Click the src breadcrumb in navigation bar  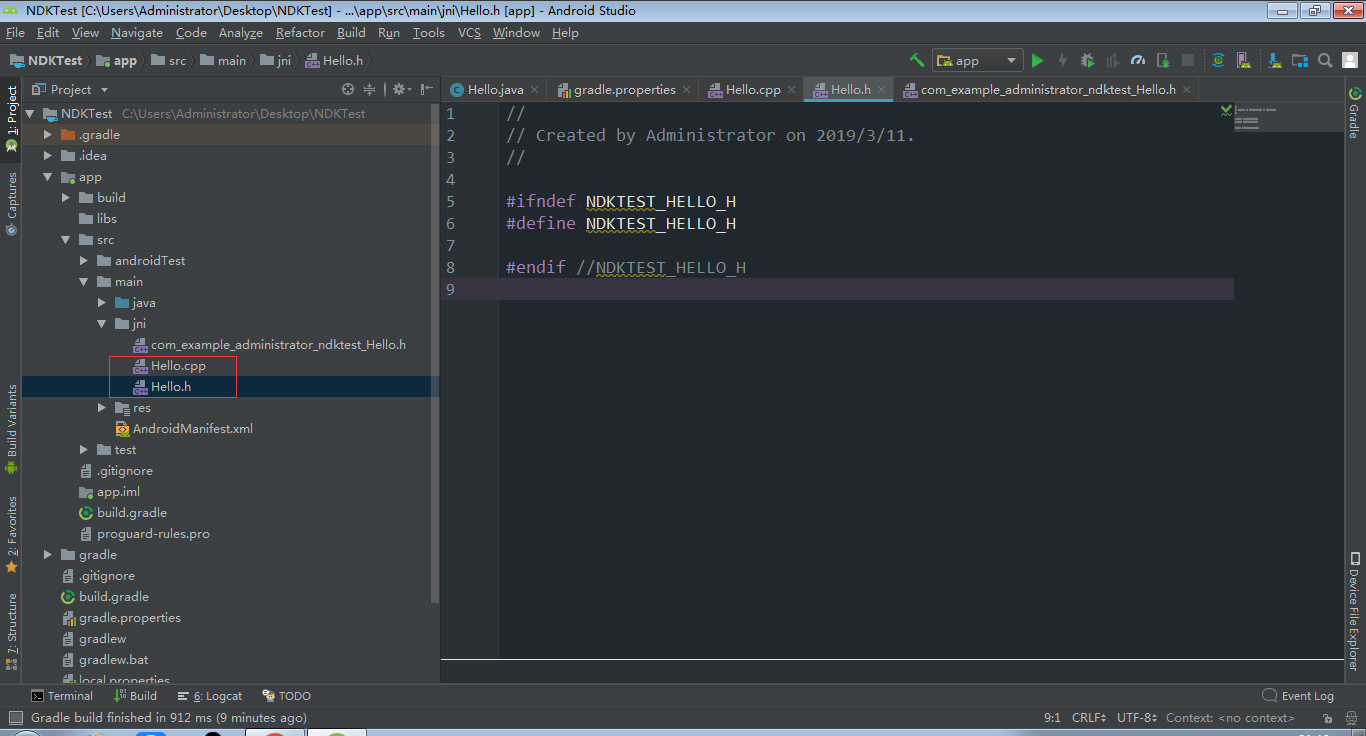click(168, 60)
